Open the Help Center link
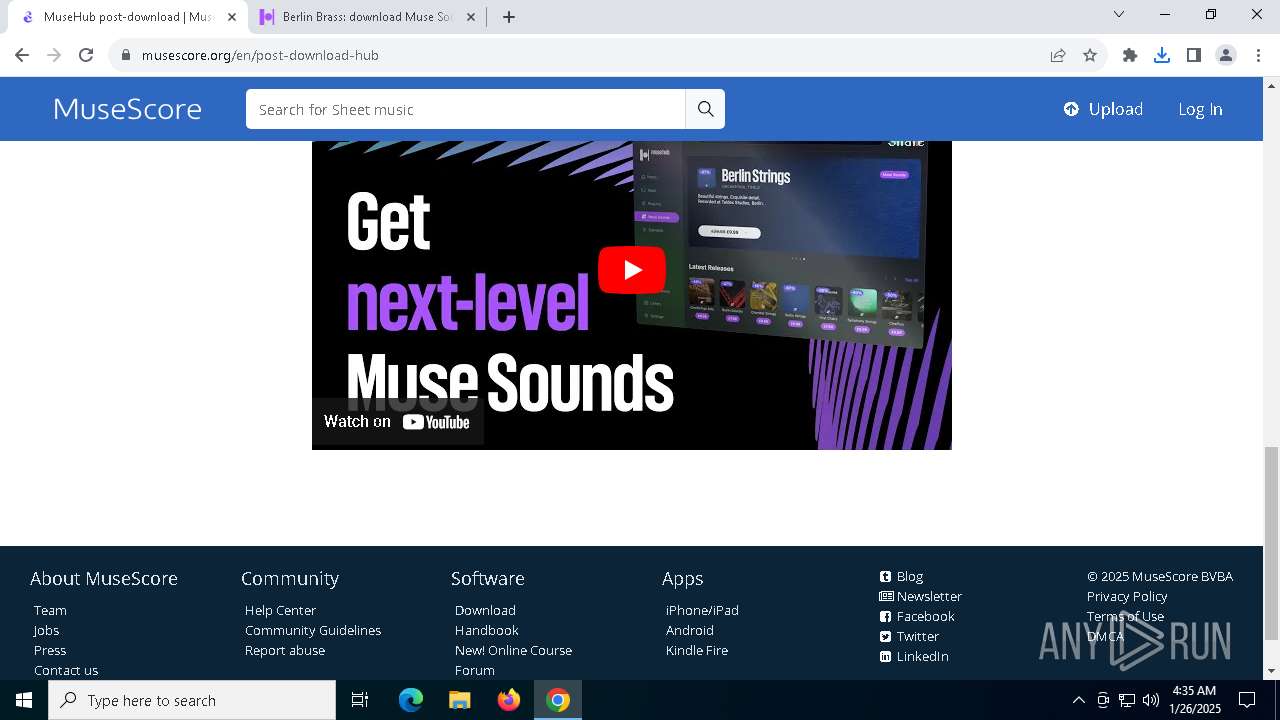Screen dimensions: 1280x720 (280, 610)
